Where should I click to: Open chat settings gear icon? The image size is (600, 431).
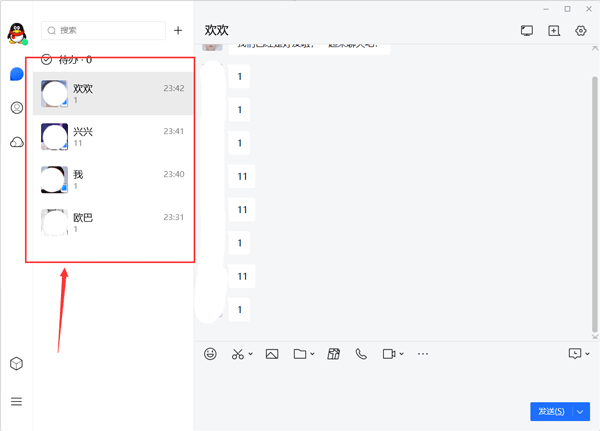581,31
